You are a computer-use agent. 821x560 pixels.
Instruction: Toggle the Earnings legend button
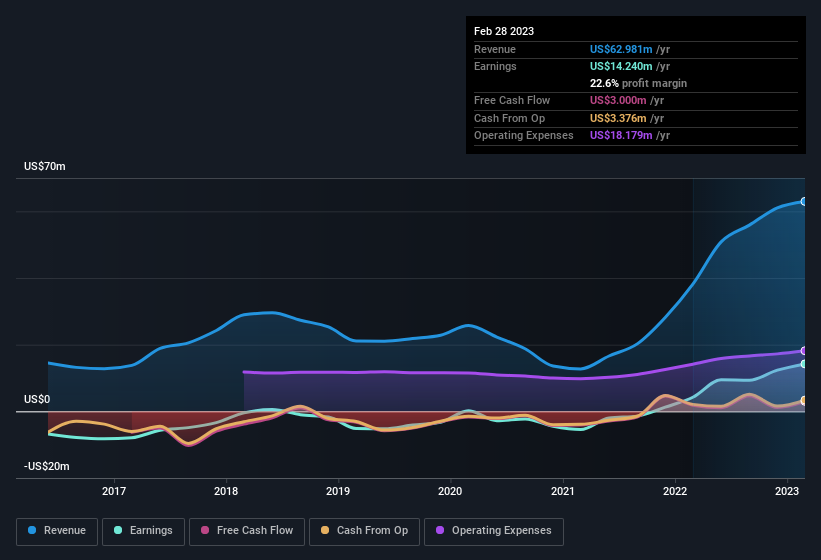coord(143,531)
